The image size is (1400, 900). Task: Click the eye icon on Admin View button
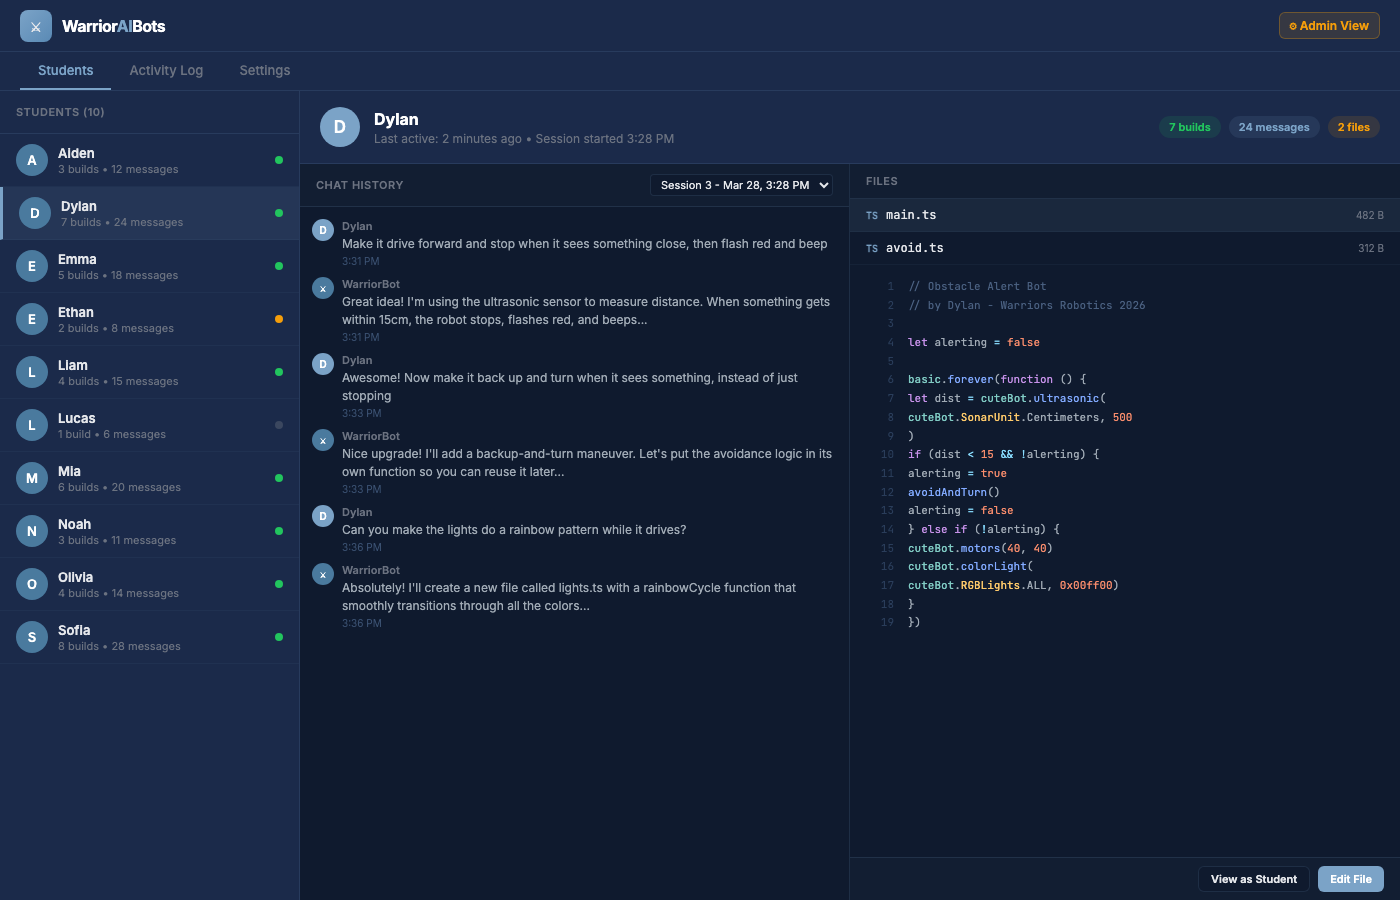point(1293,25)
